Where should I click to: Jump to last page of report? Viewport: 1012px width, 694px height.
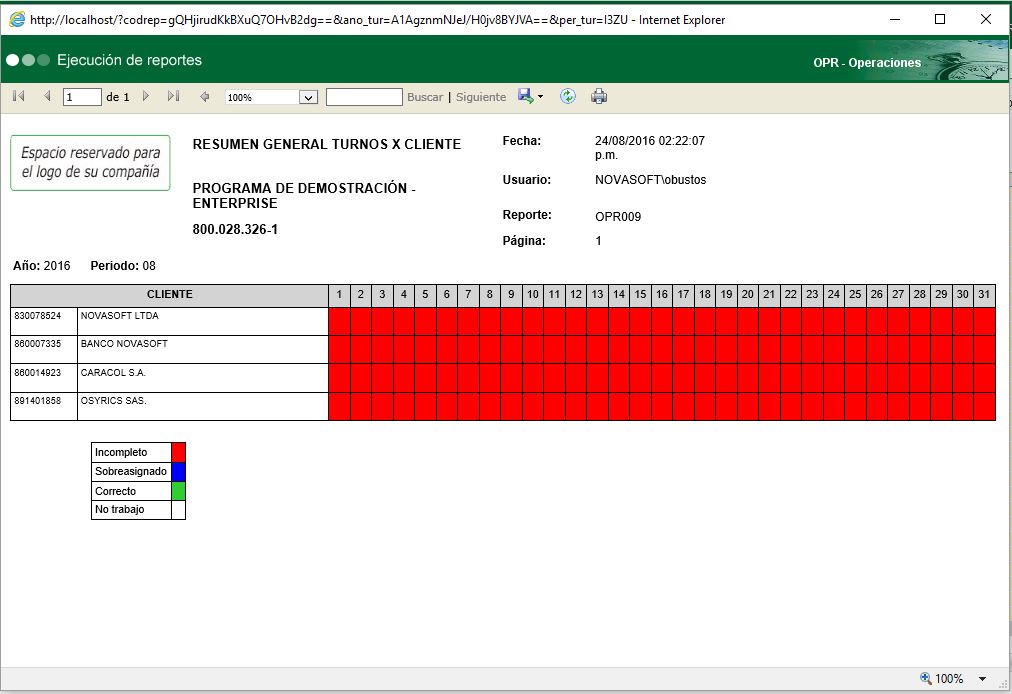click(x=173, y=97)
